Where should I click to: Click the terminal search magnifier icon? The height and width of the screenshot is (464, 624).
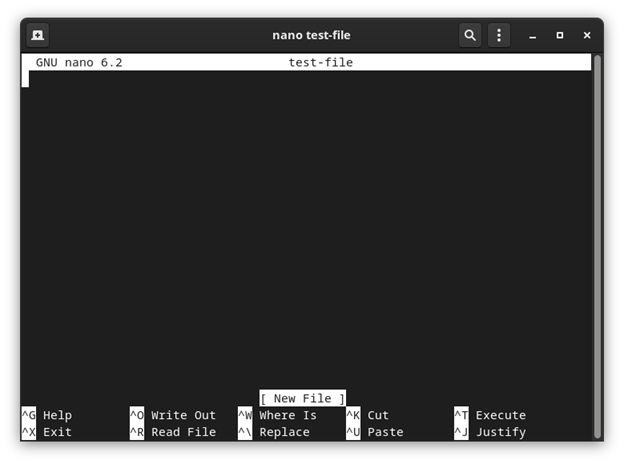pos(470,35)
